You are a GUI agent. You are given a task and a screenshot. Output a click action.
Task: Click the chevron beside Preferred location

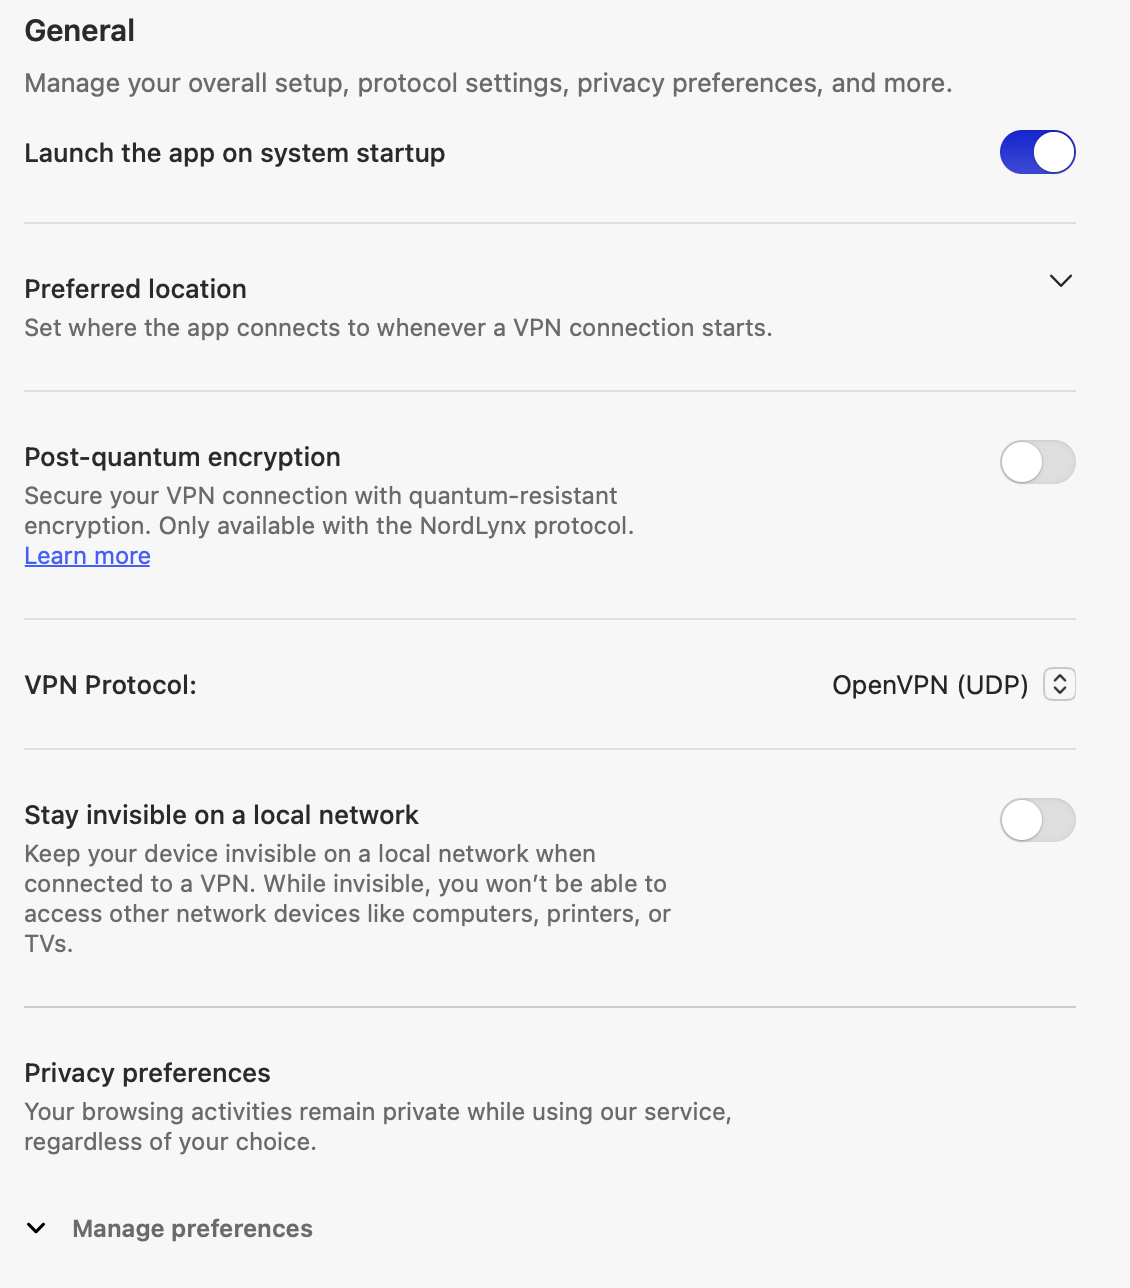point(1061,281)
